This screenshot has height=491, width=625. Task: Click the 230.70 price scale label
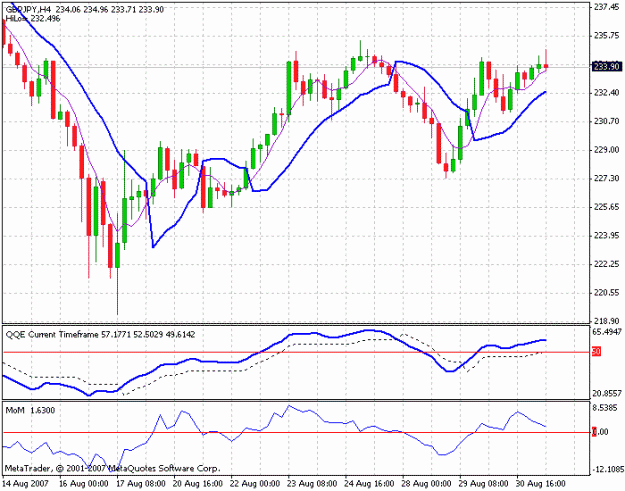point(607,121)
